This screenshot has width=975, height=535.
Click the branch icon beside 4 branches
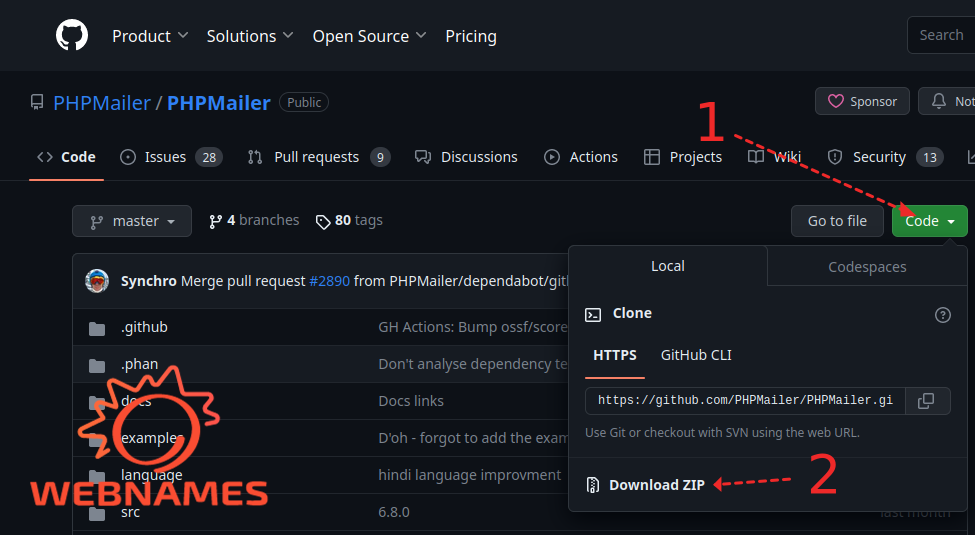216,222
